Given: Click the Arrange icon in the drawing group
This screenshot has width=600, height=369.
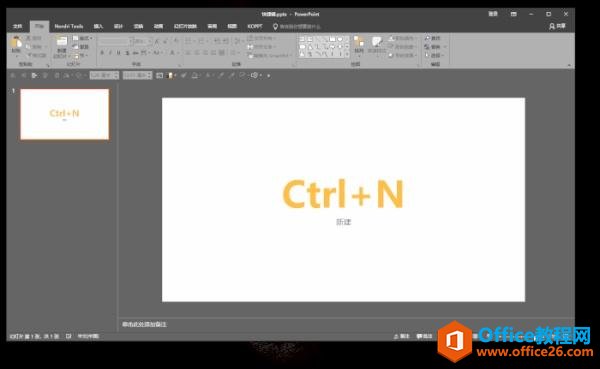Looking at the screenshot, I should [359, 41].
